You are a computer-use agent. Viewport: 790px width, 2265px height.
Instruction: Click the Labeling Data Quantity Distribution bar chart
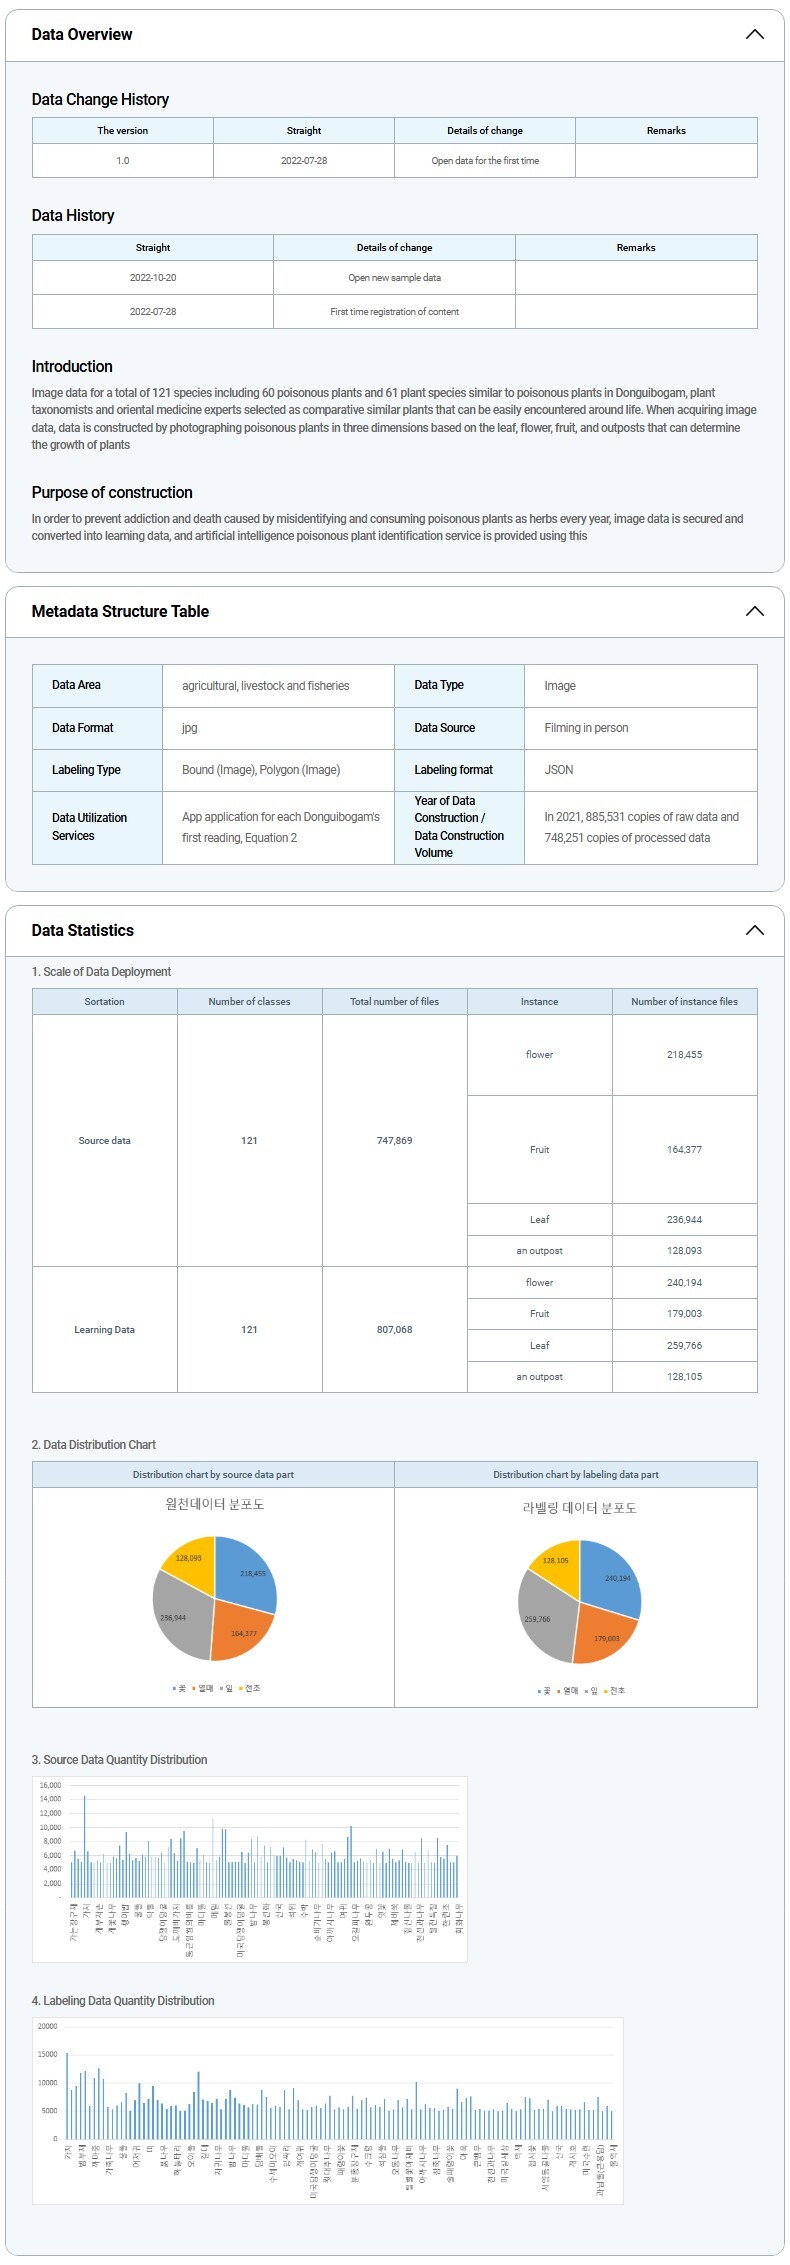(328, 2110)
